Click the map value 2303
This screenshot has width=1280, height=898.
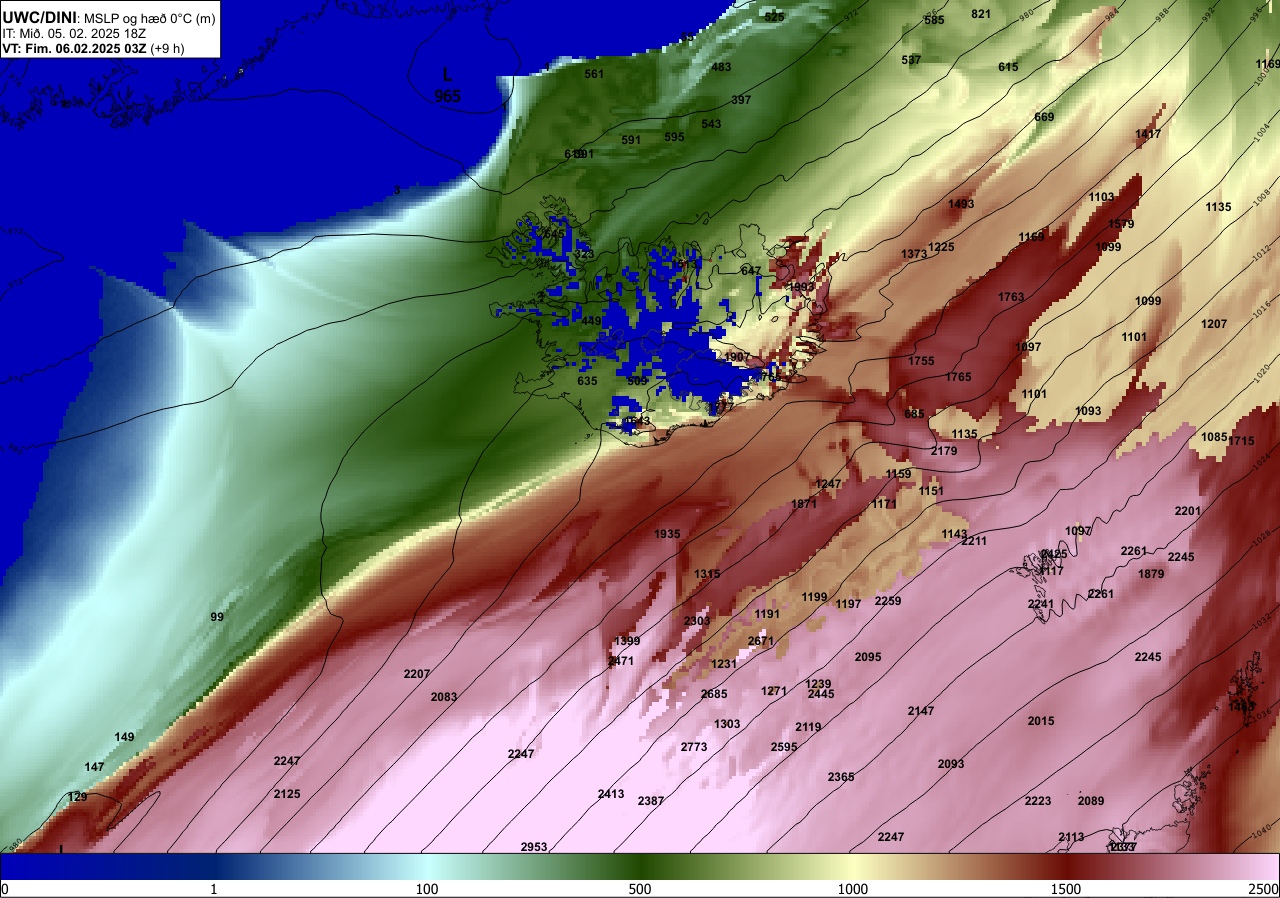pyautogui.click(x=697, y=621)
